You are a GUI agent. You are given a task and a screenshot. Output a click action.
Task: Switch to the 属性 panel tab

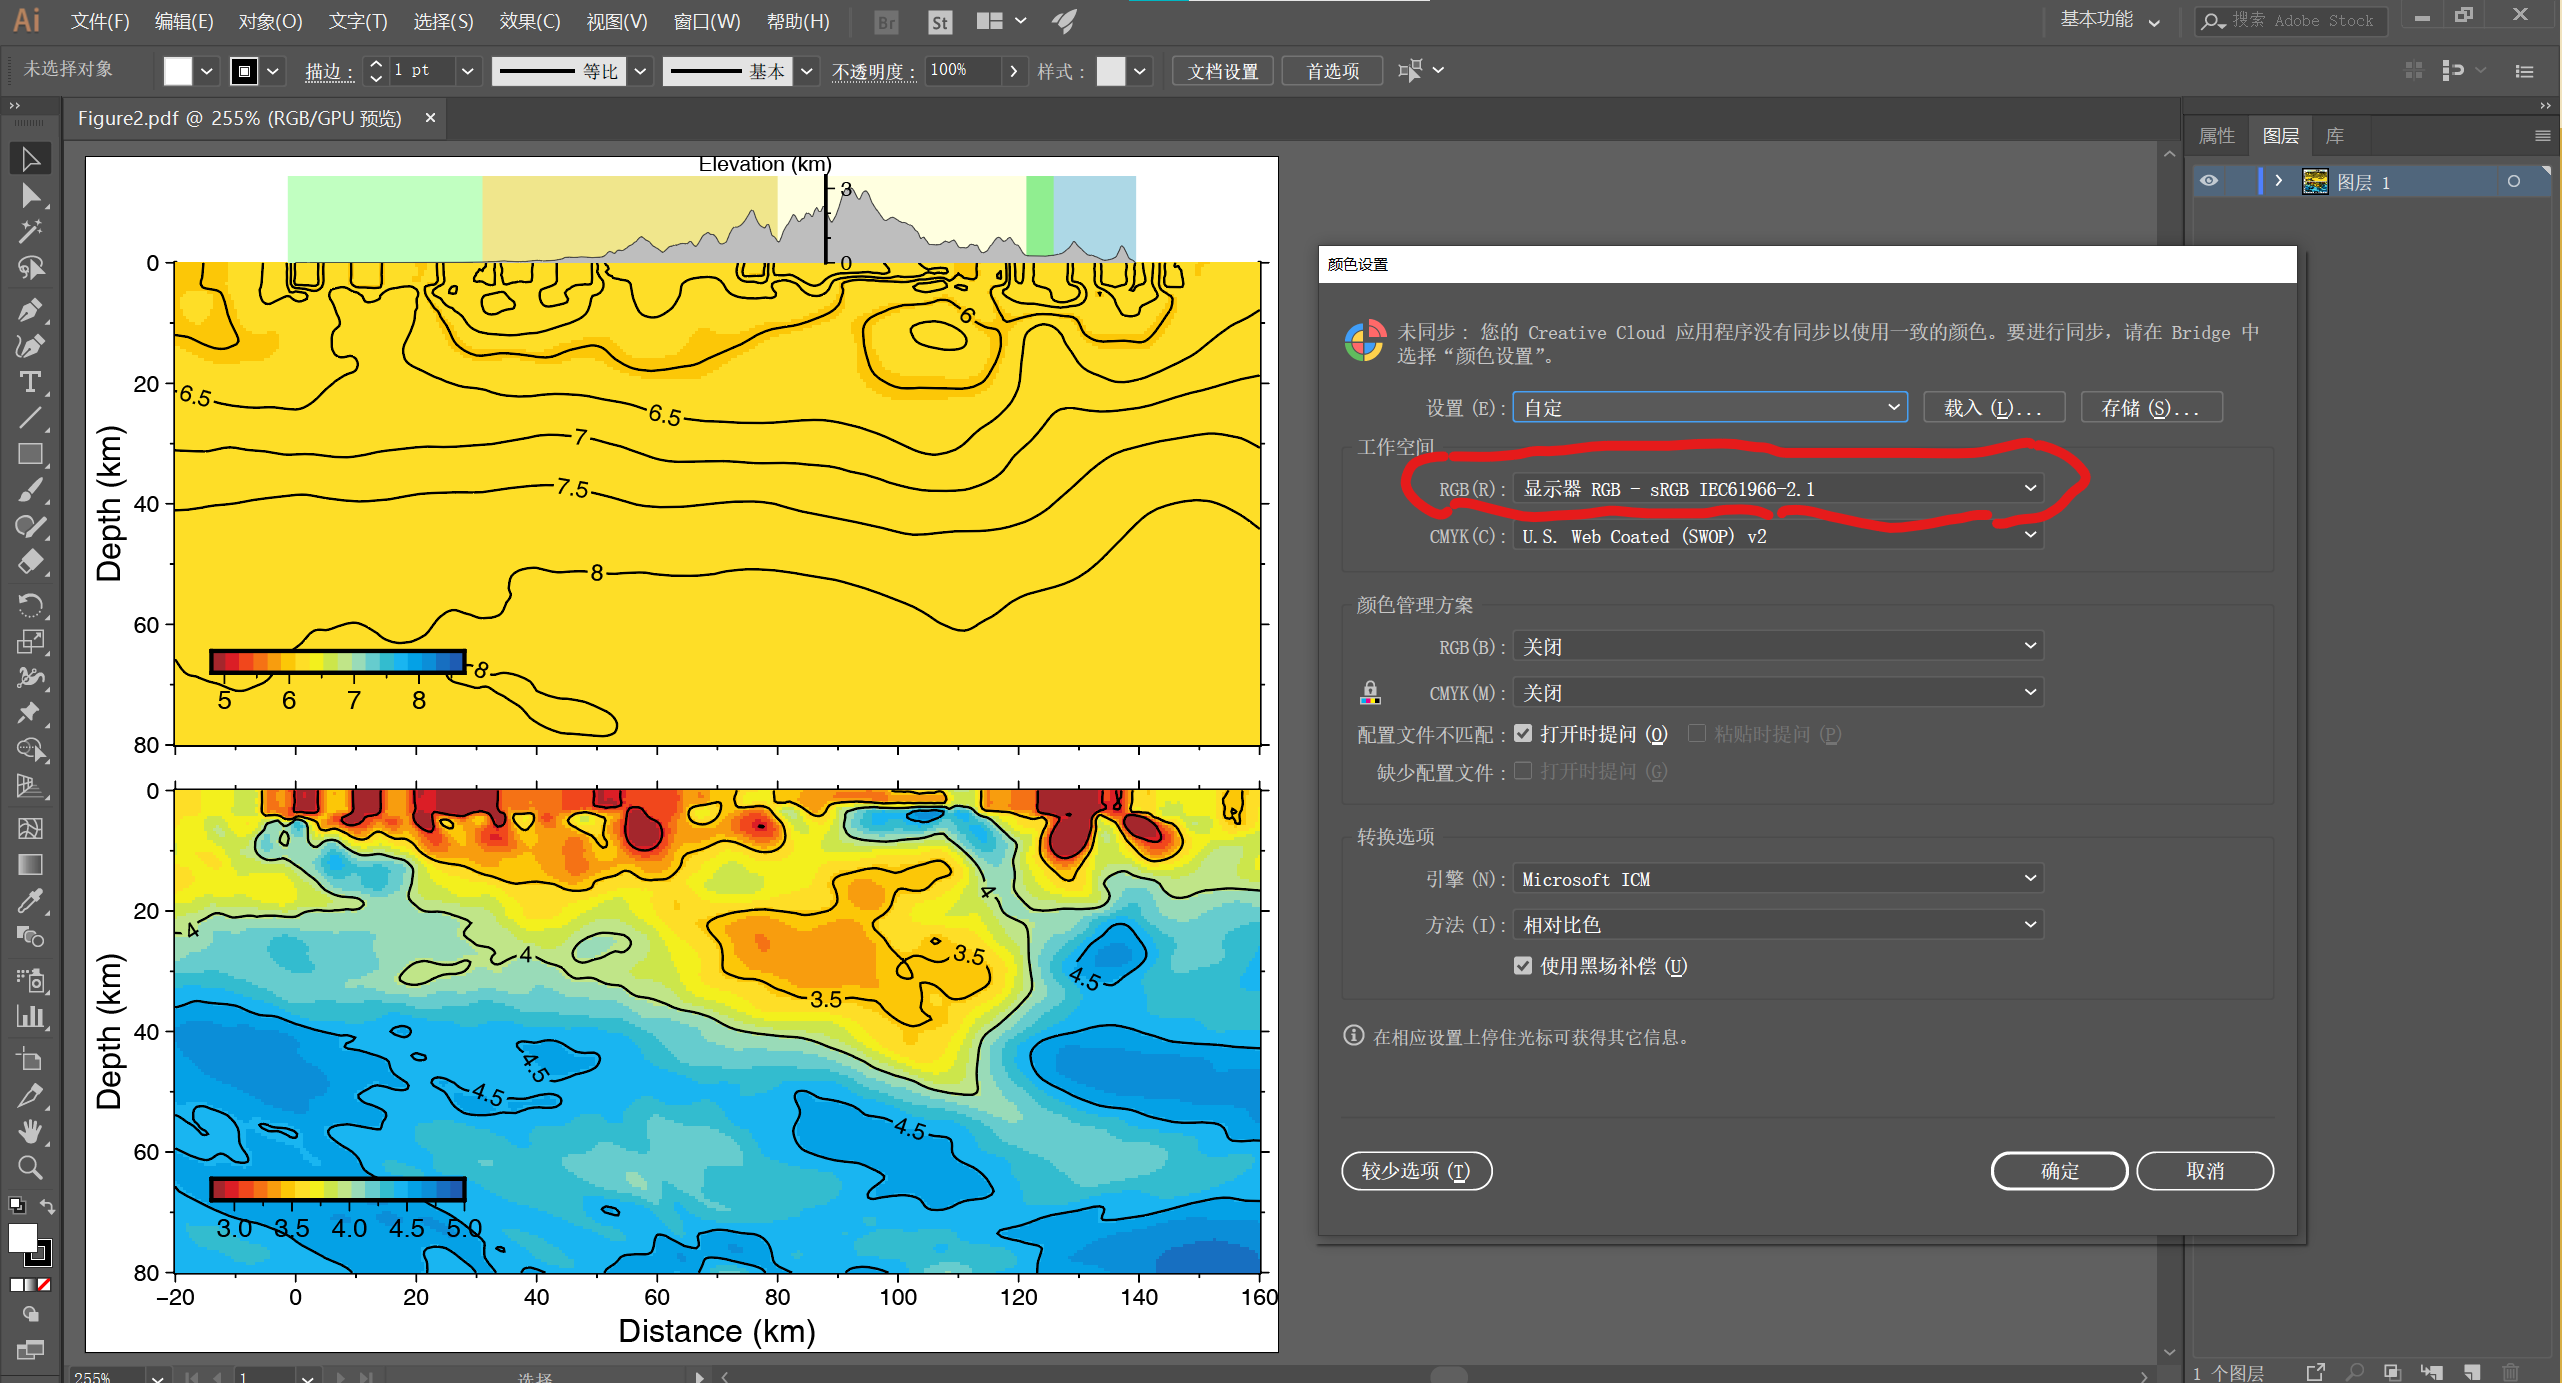click(x=2217, y=135)
